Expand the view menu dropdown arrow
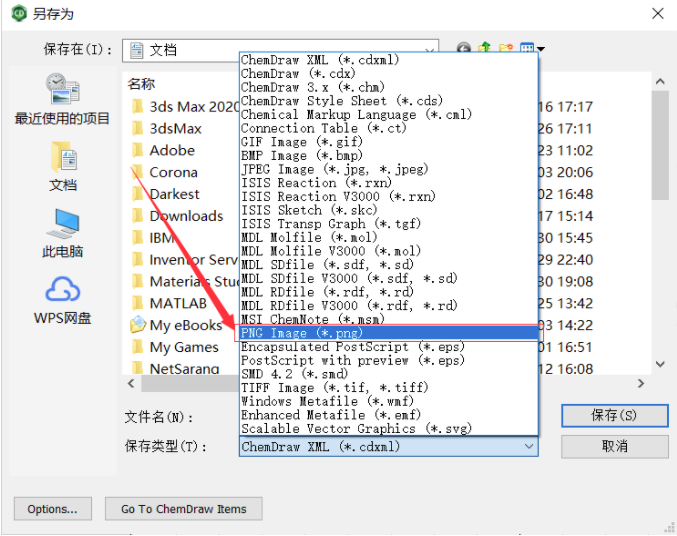The image size is (677, 536). coord(540,49)
